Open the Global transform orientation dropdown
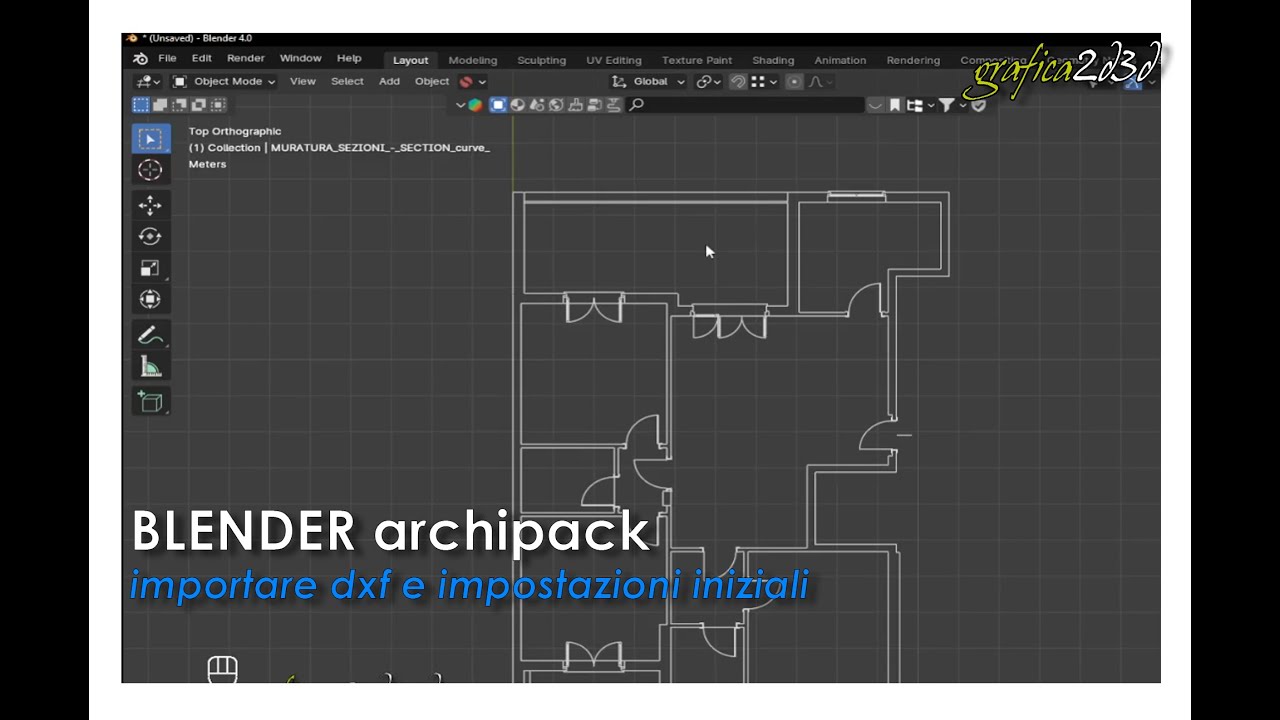1280x720 pixels. click(648, 82)
